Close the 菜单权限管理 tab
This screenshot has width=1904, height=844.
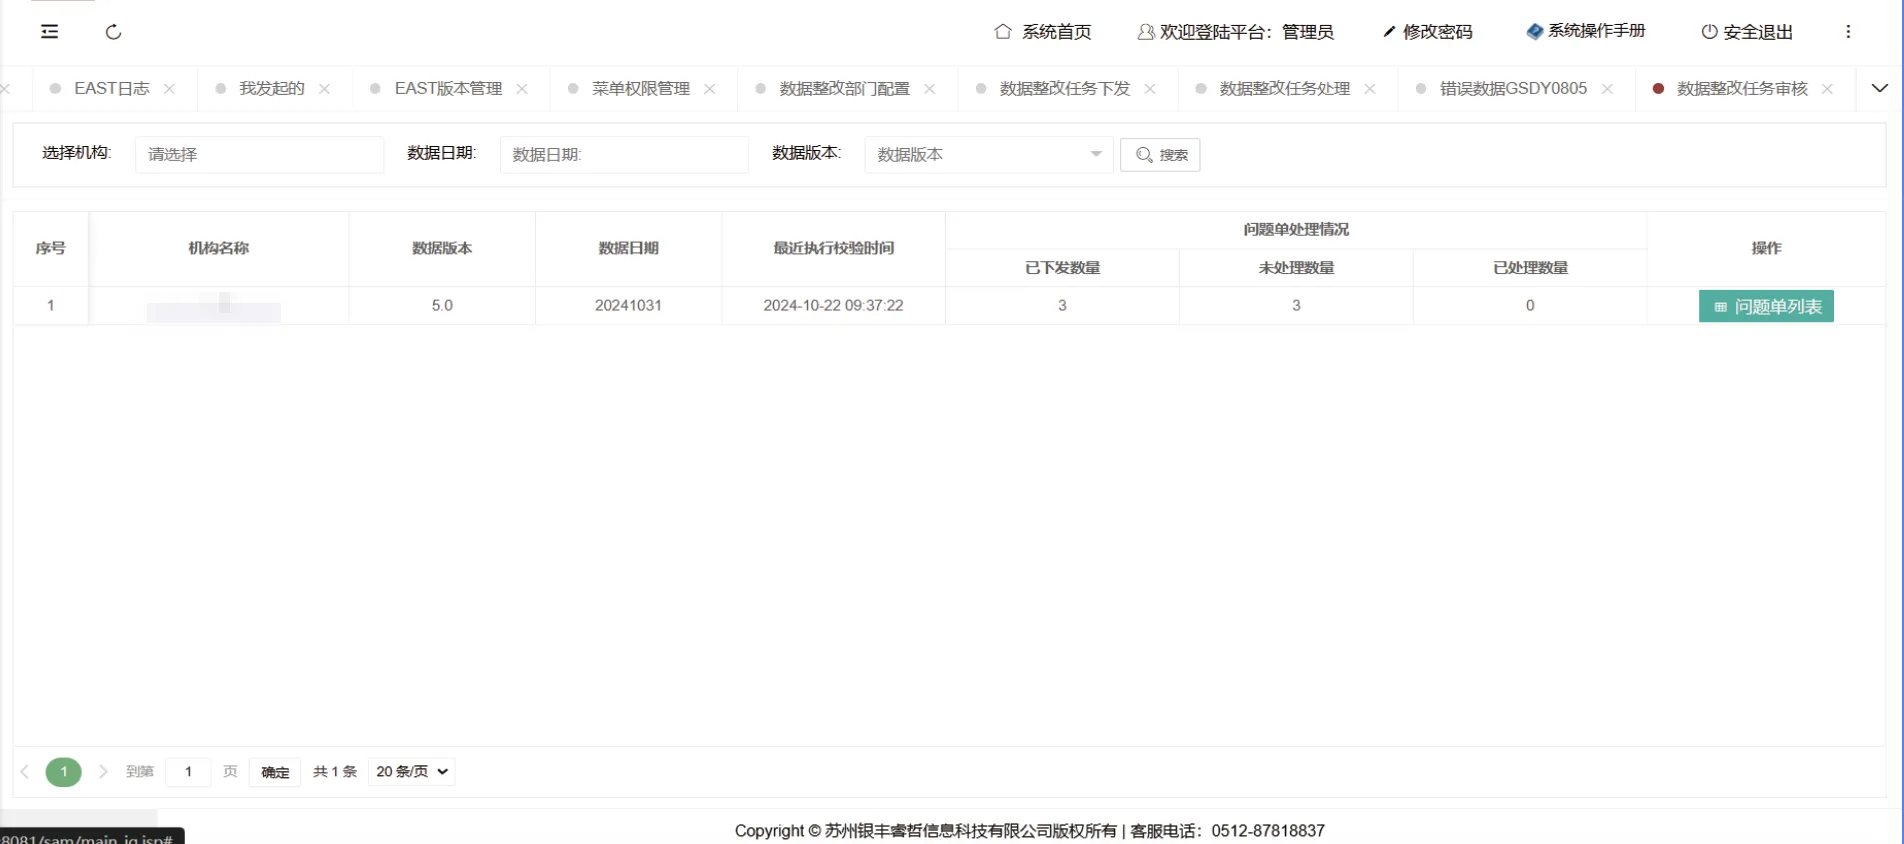coord(710,89)
